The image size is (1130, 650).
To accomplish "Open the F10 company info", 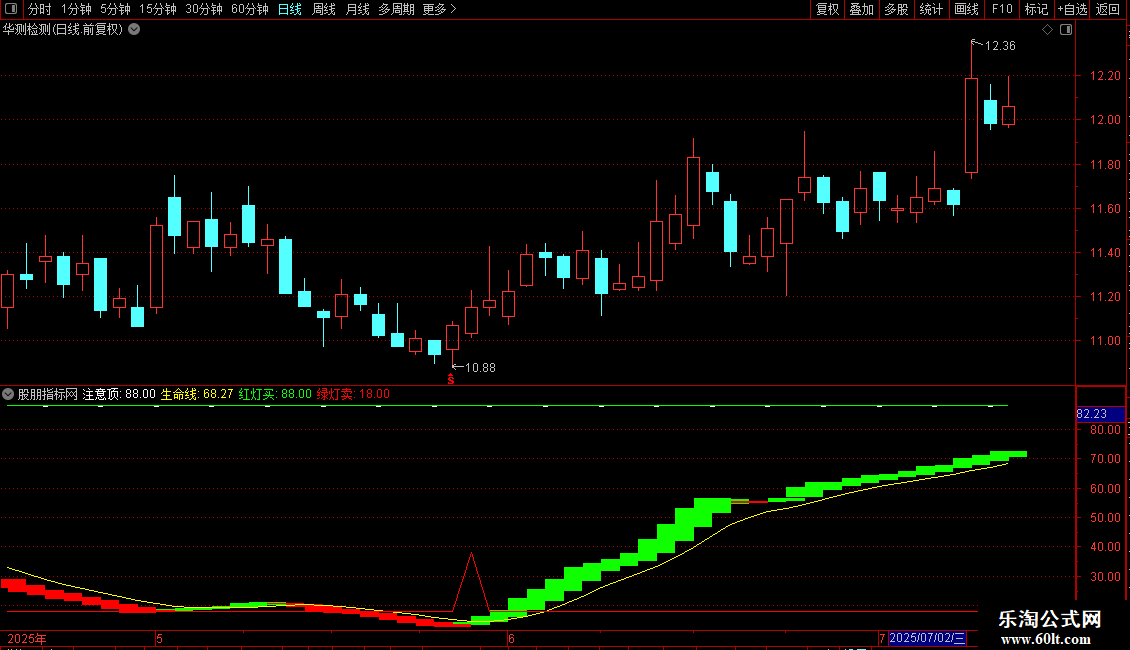I will click(x=1002, y=9).
